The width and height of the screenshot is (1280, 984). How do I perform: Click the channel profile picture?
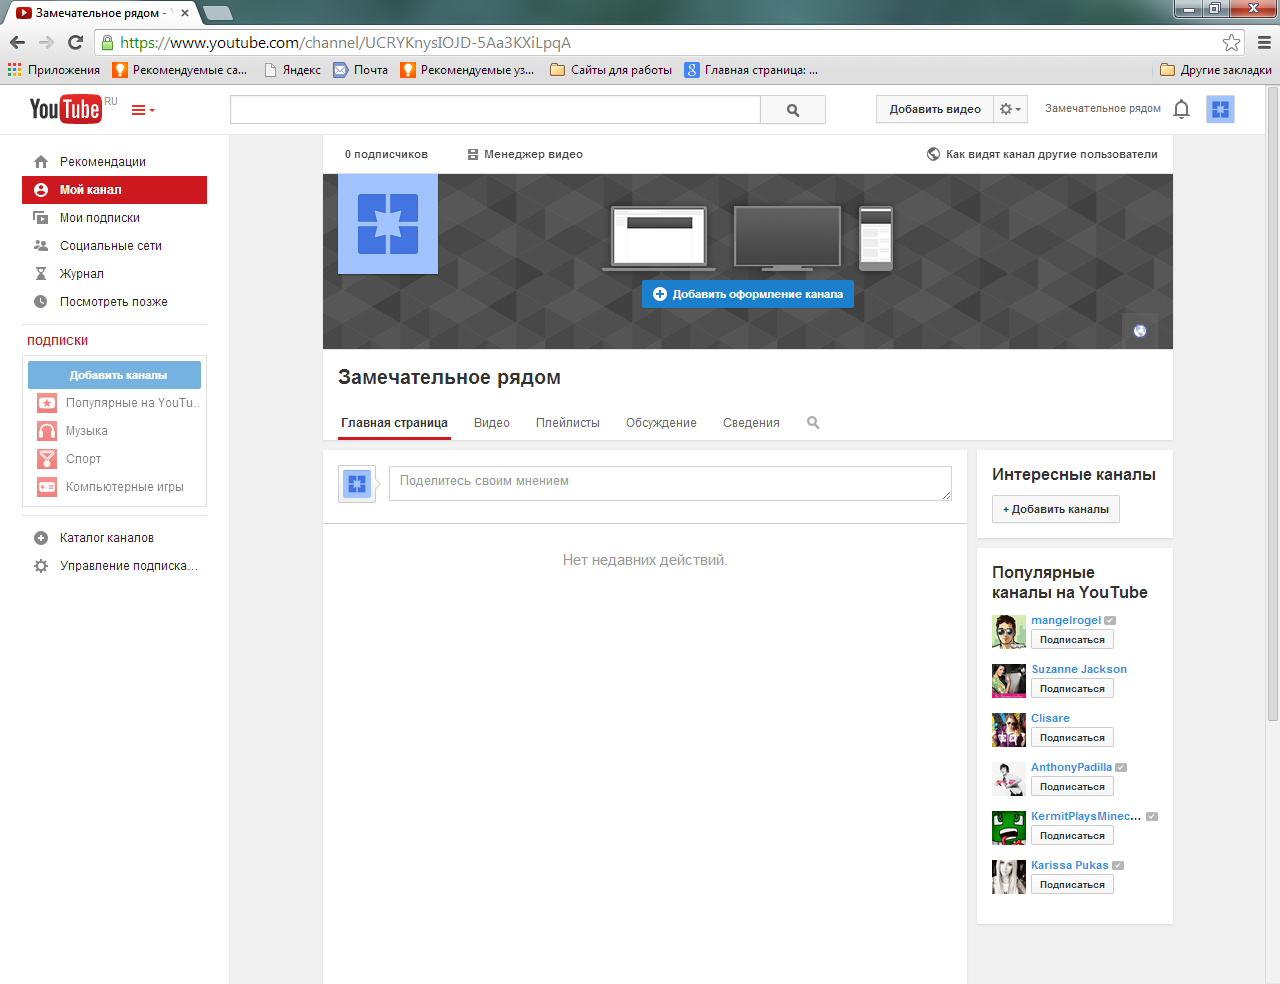point(388,224)
